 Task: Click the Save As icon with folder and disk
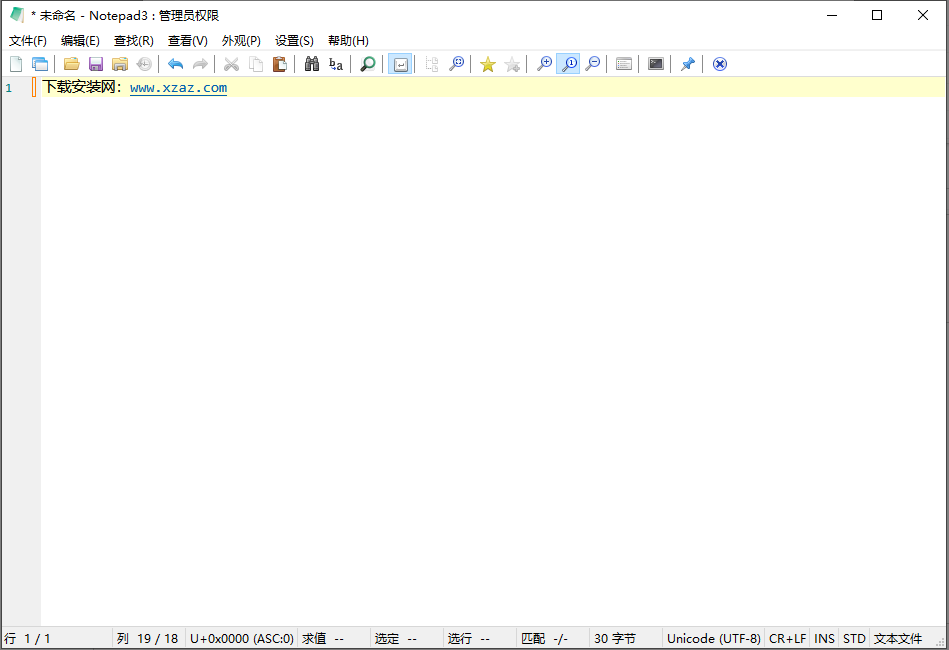tap(120, 64)
